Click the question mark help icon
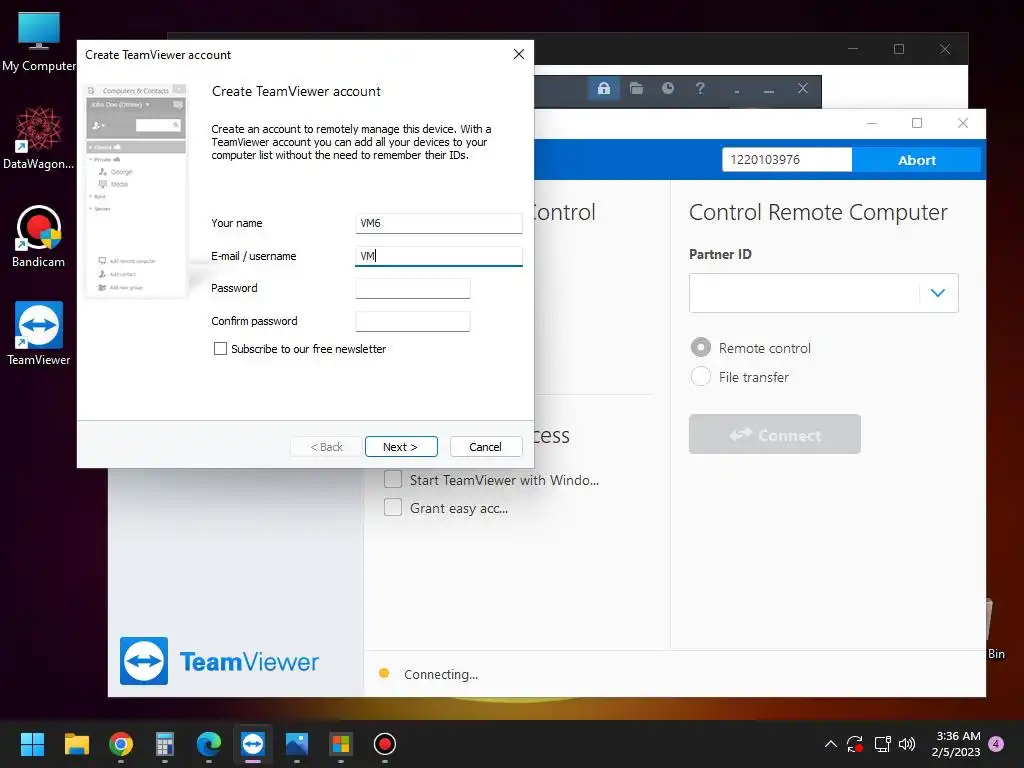Screen dimensions: 1024x768 point(699,88)
